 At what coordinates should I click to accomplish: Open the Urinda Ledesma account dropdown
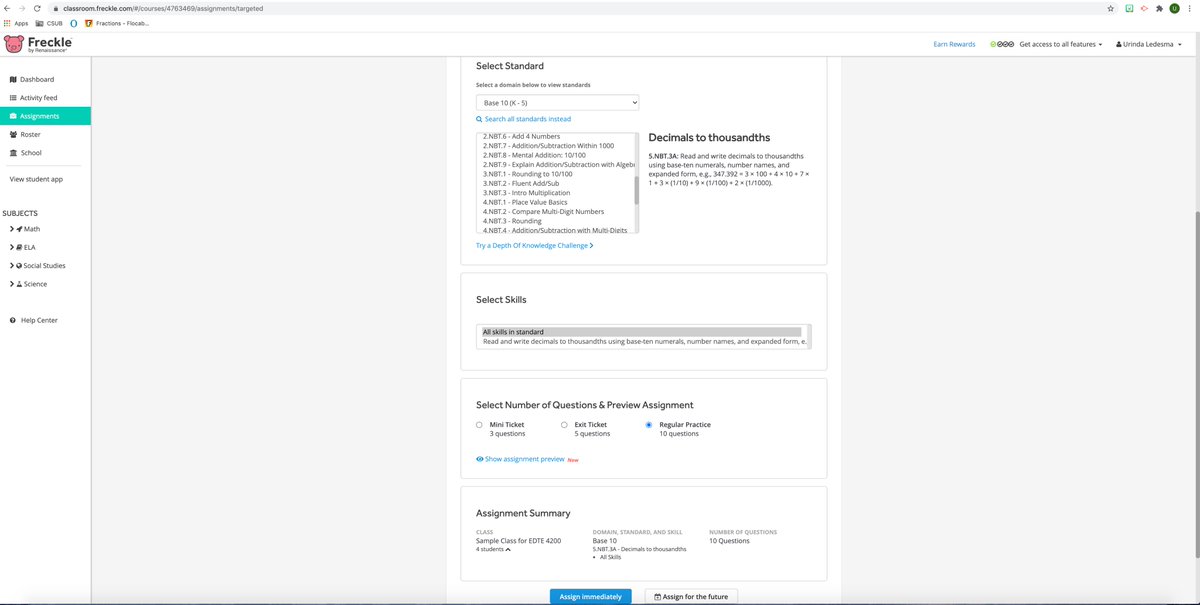pos(1149,44)
